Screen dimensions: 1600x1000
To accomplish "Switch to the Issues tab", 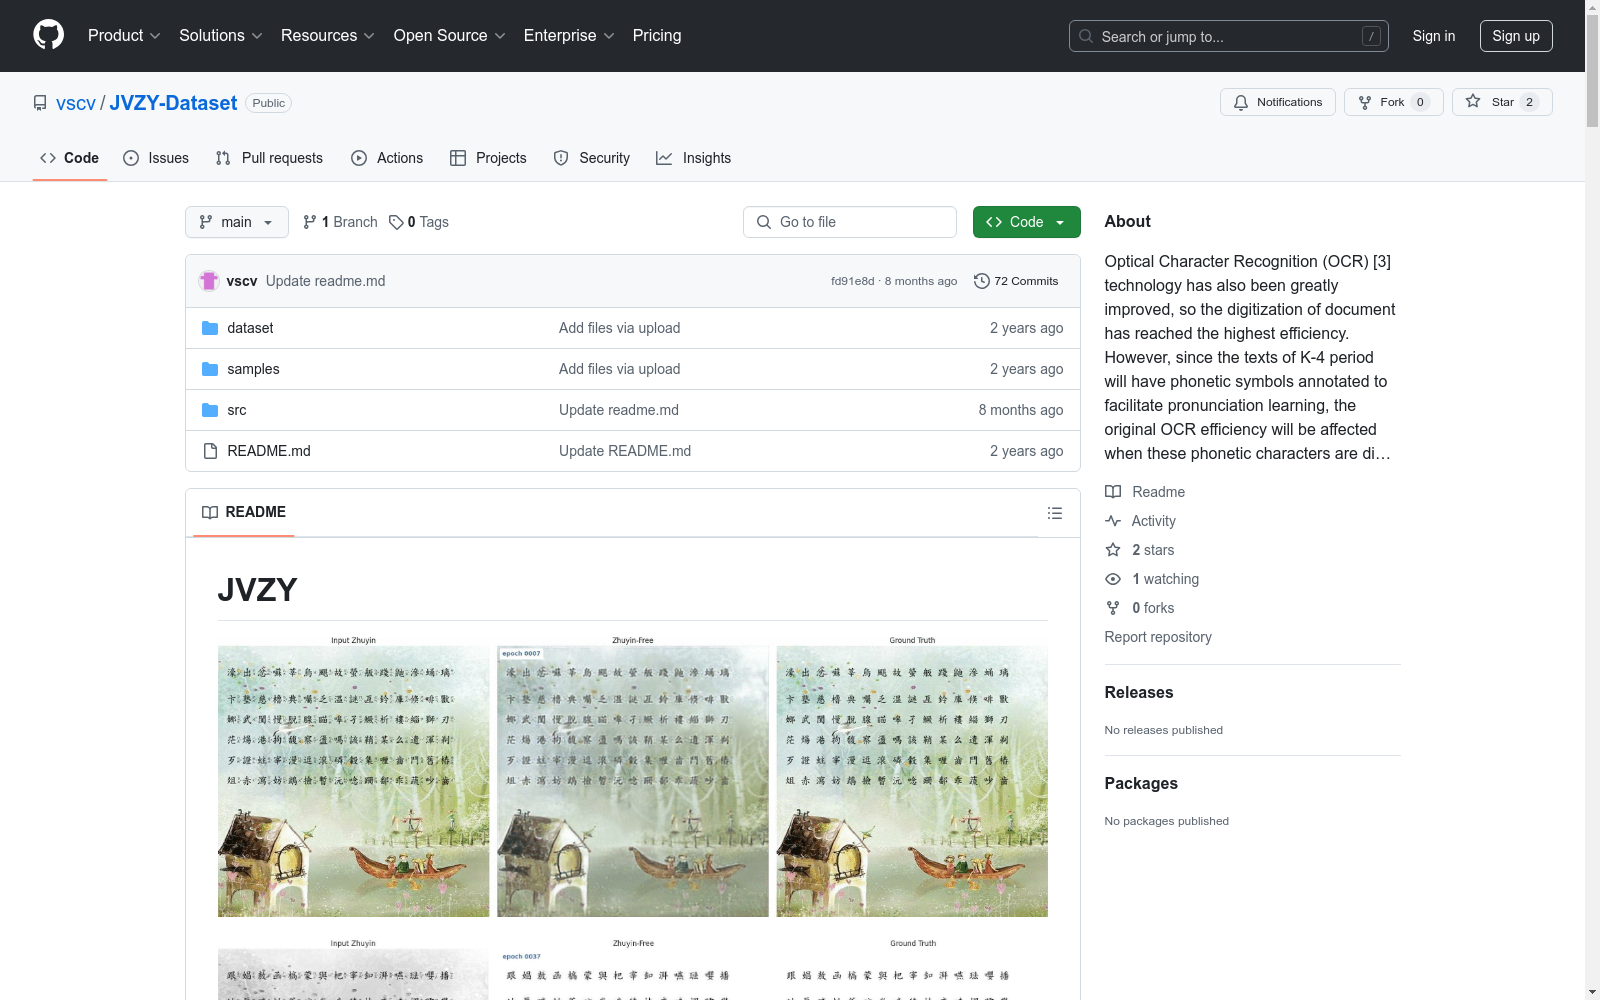I will click(x=156, y=158).
